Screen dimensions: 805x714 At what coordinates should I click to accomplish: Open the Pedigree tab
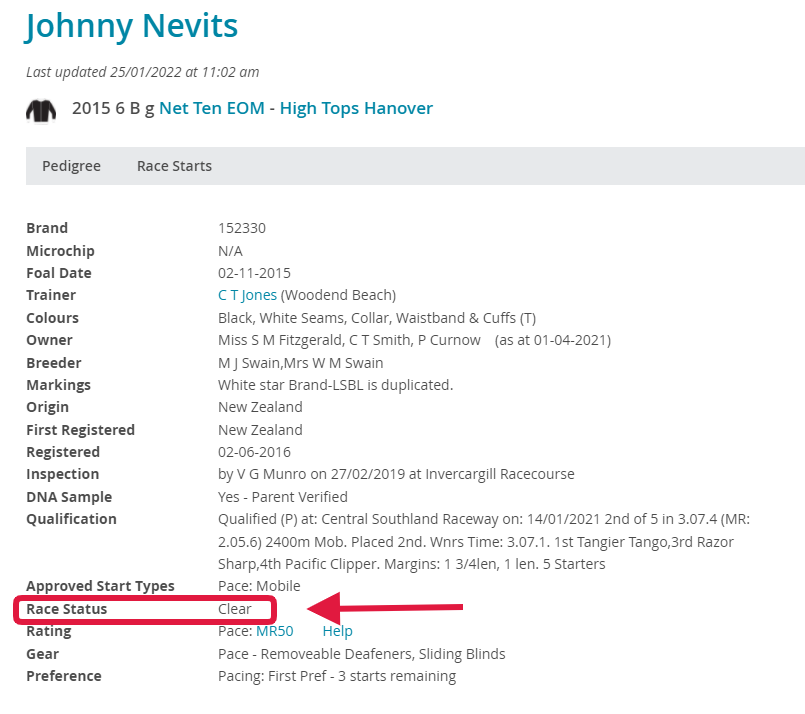71,166
